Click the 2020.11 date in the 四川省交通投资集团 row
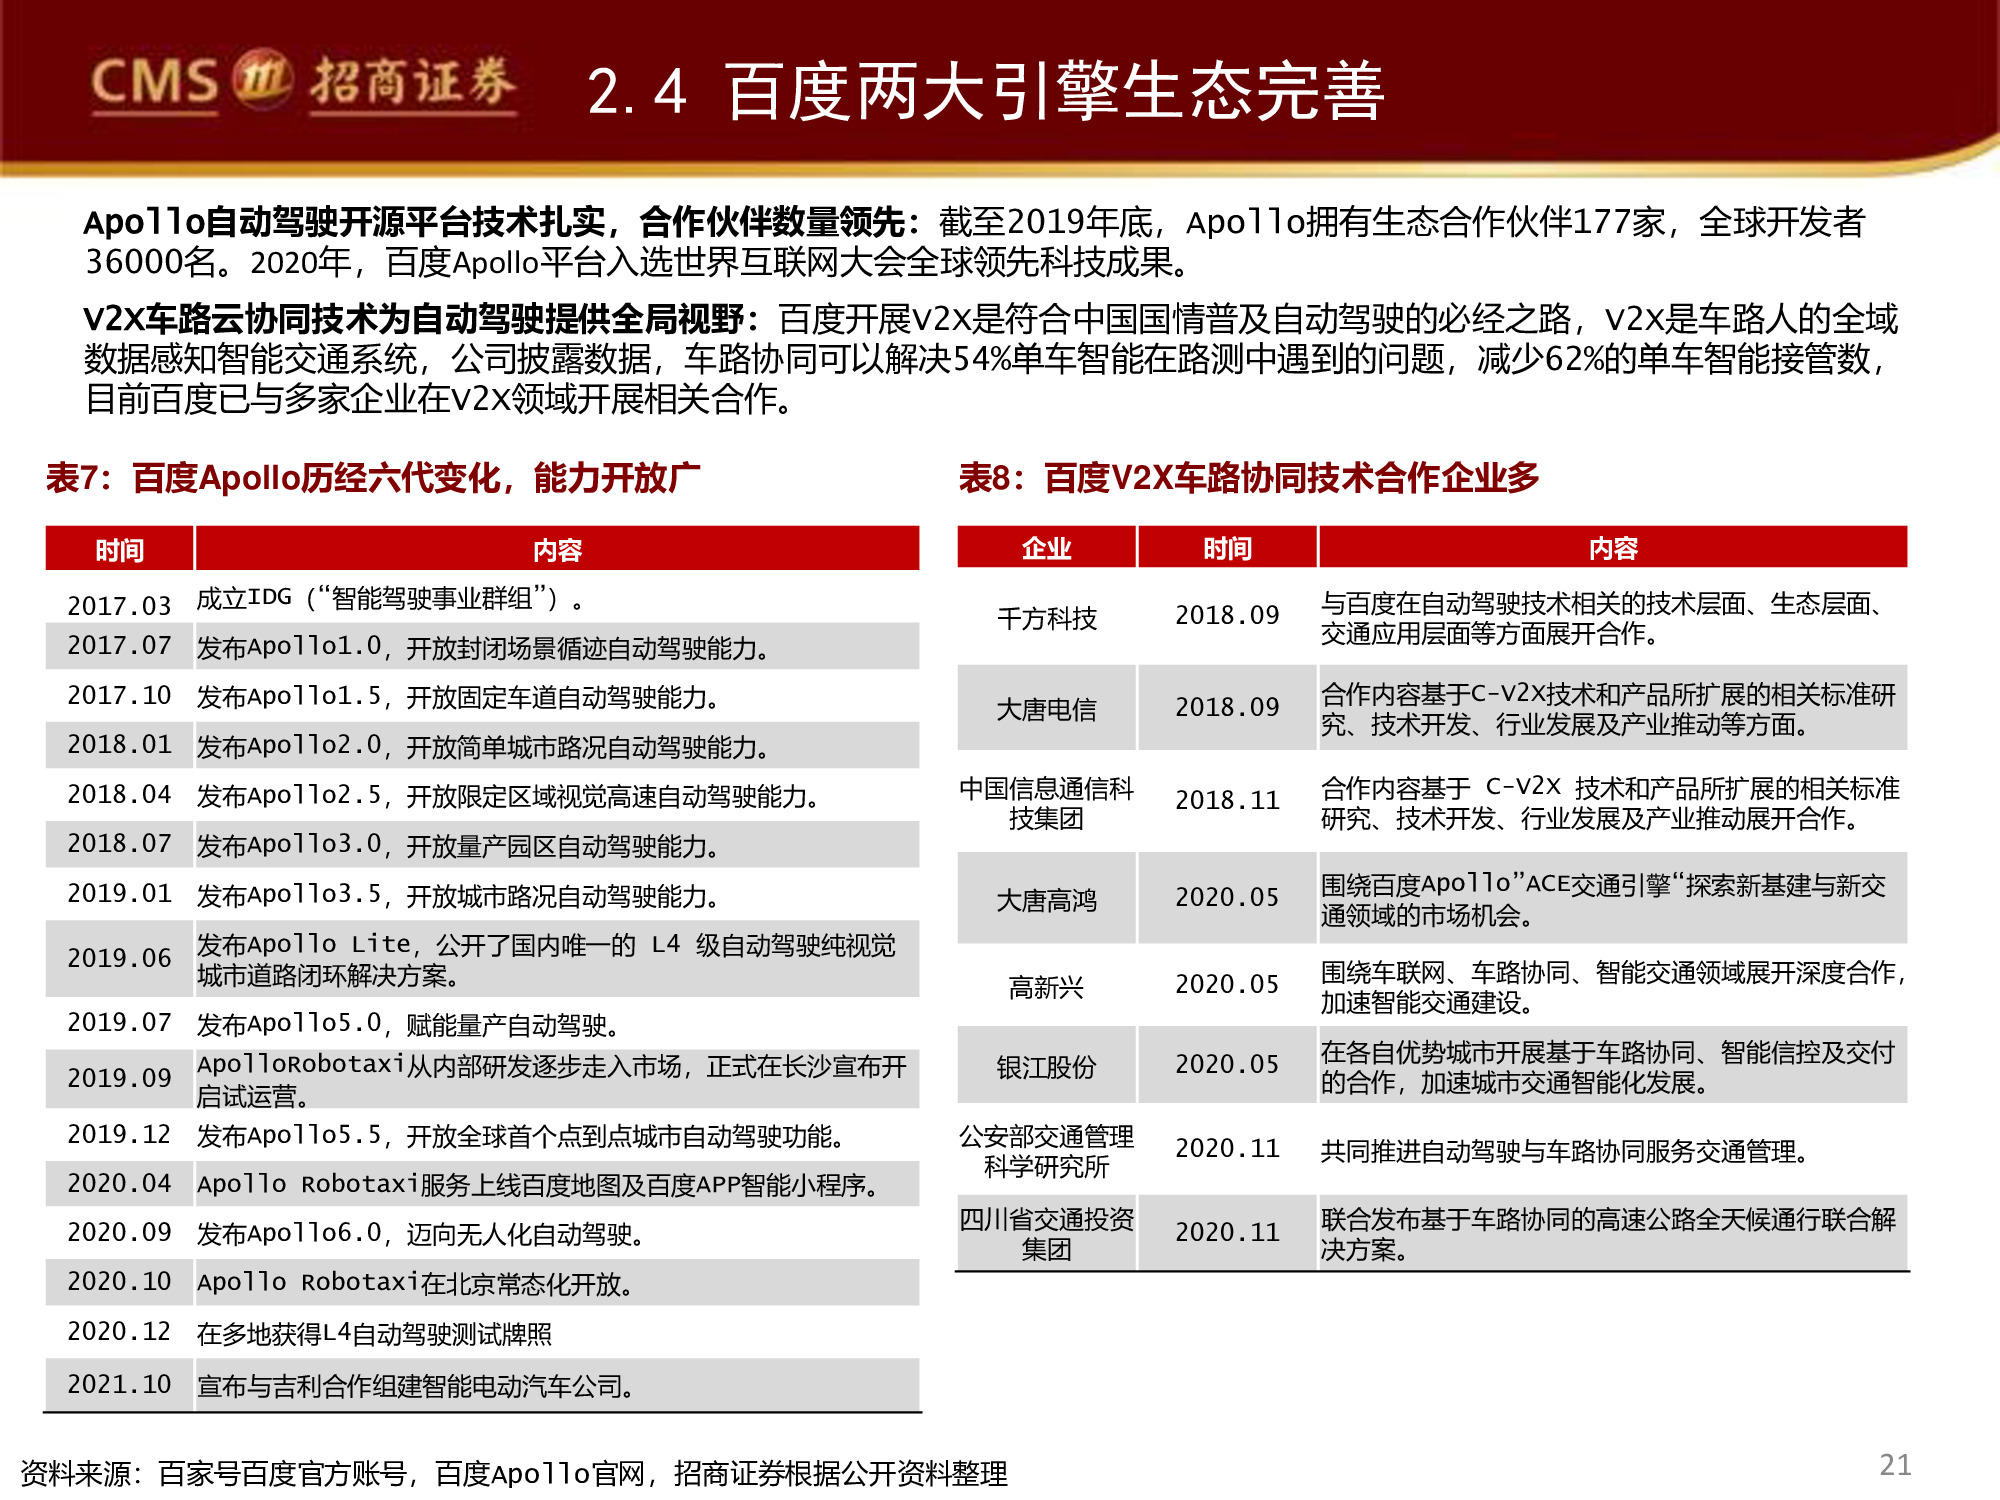The width and height of the screenshot is (2000, 1500). [1227, 1232]
